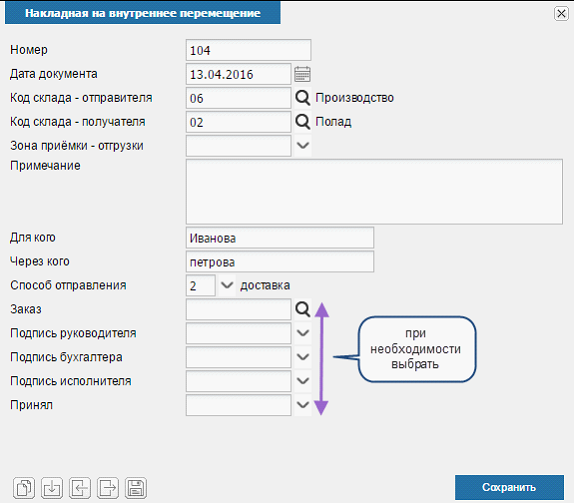
Task: Expand the Подпись исполнителя dropdown
Action: [303, 381]
